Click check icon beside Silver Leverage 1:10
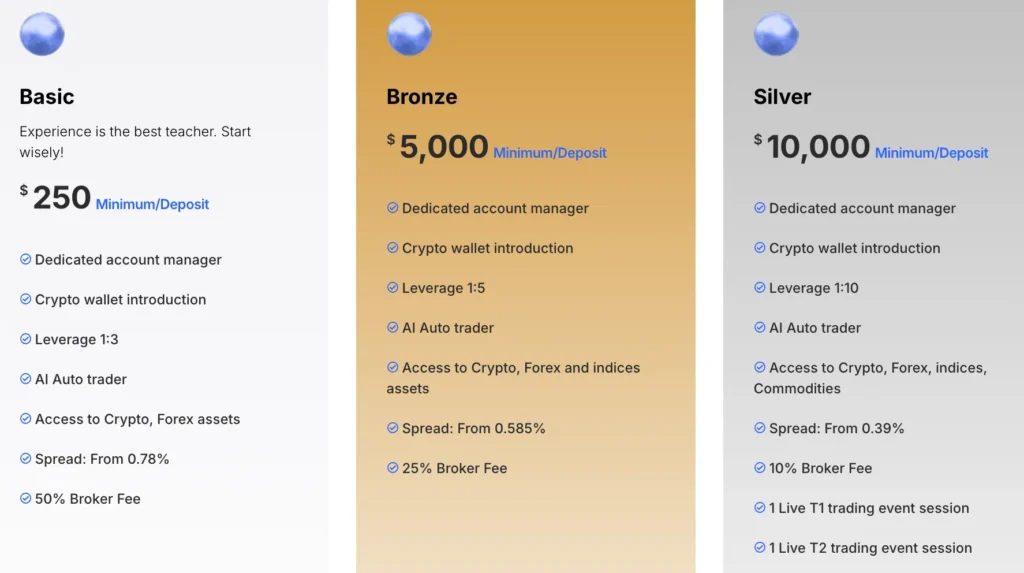 (760, 288)
